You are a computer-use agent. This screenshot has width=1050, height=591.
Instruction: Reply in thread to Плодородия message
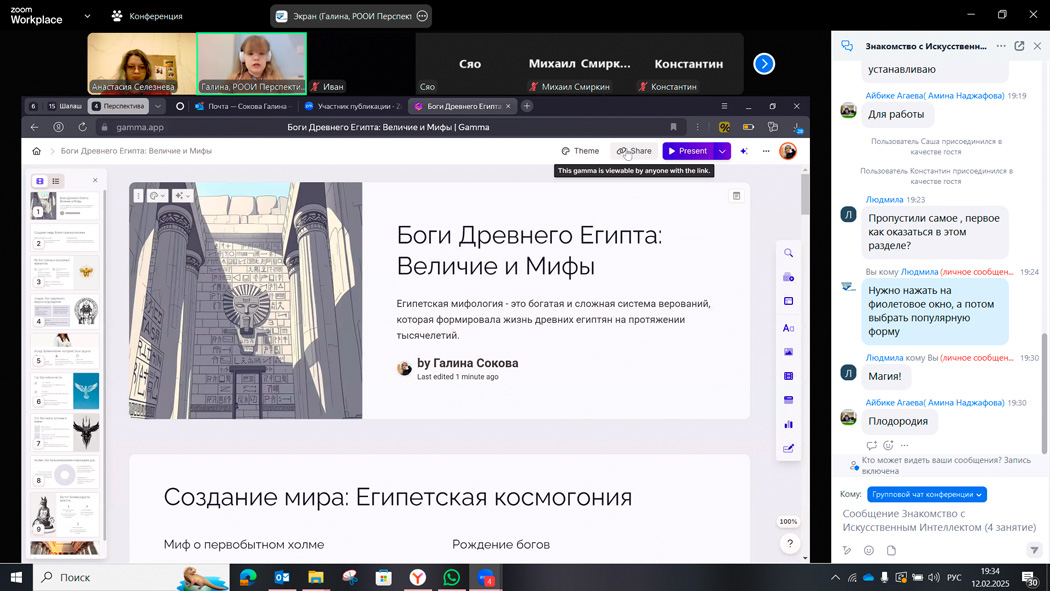(x=871, y=445)
